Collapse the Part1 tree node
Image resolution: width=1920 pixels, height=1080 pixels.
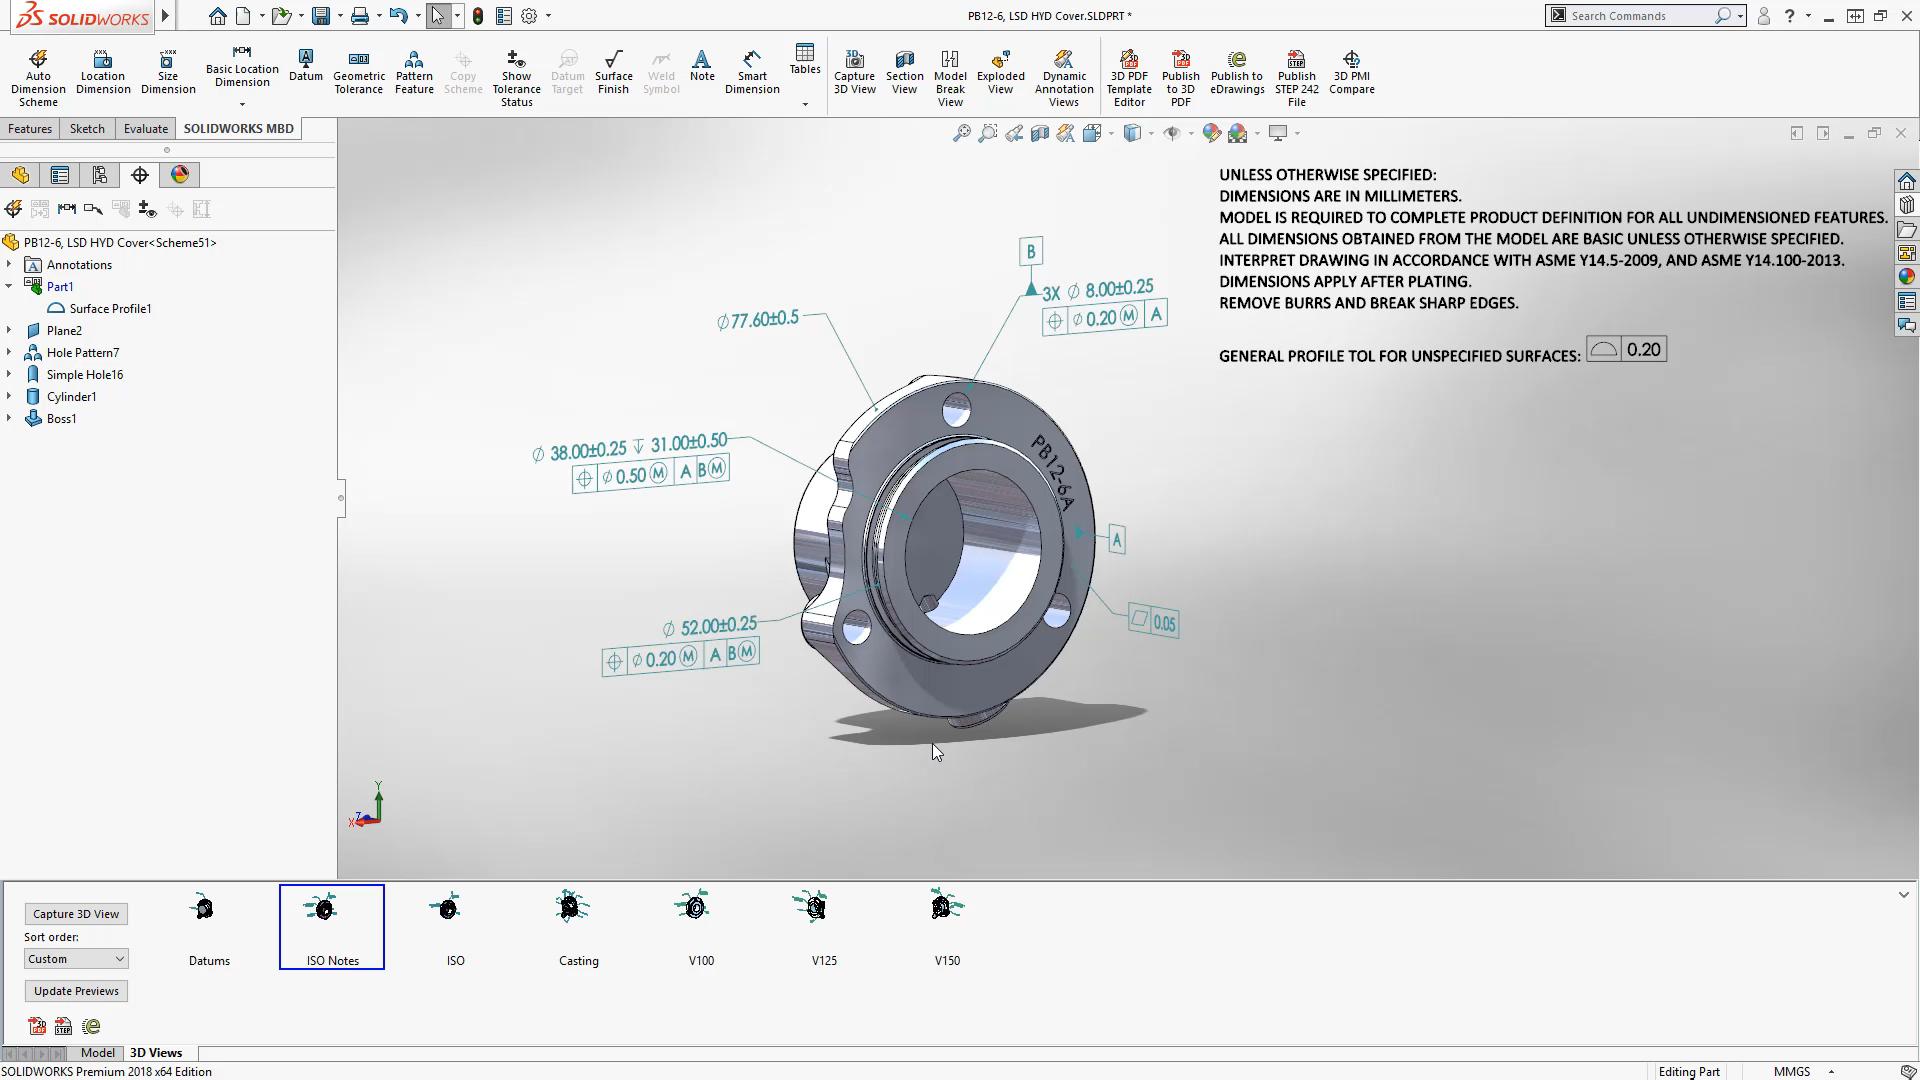pos(9,287)
